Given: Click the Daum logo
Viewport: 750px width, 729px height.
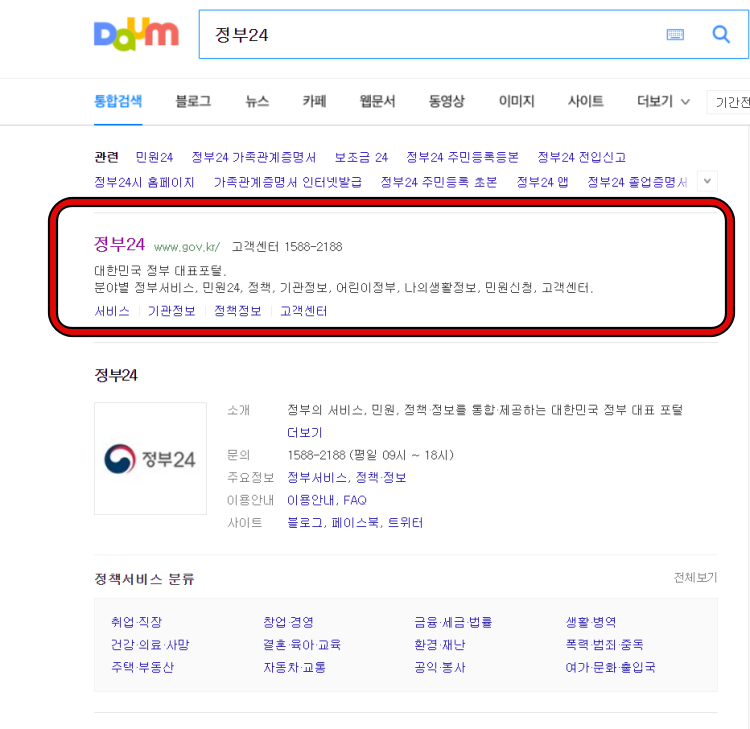Looking at the screenshot, I should point(136,34).
